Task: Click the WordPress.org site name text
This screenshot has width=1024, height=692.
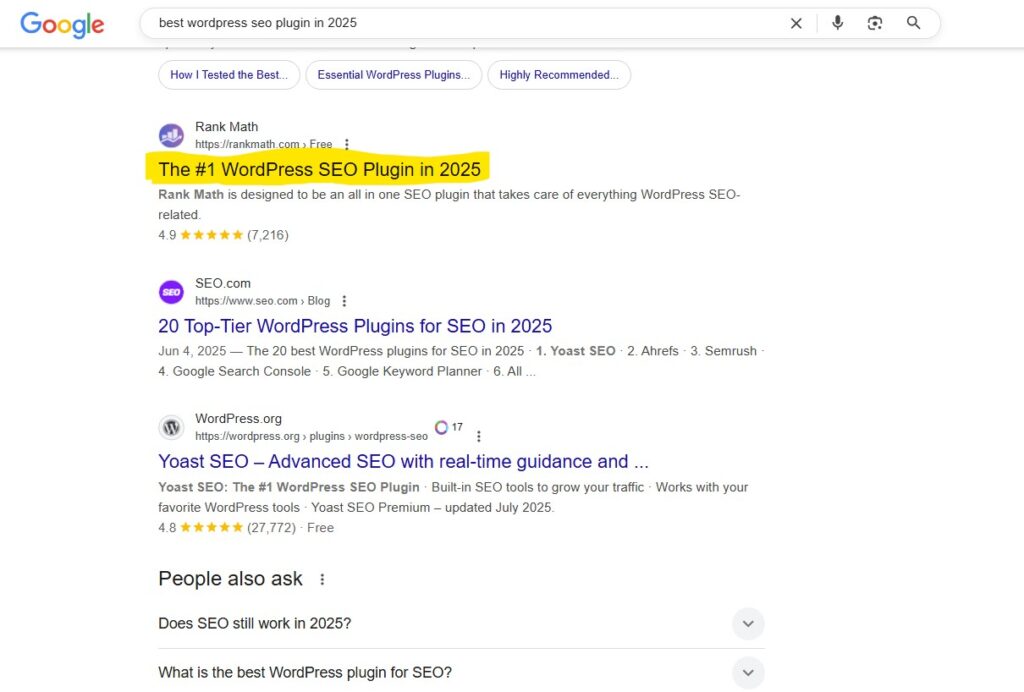Action: click(238, 418)
